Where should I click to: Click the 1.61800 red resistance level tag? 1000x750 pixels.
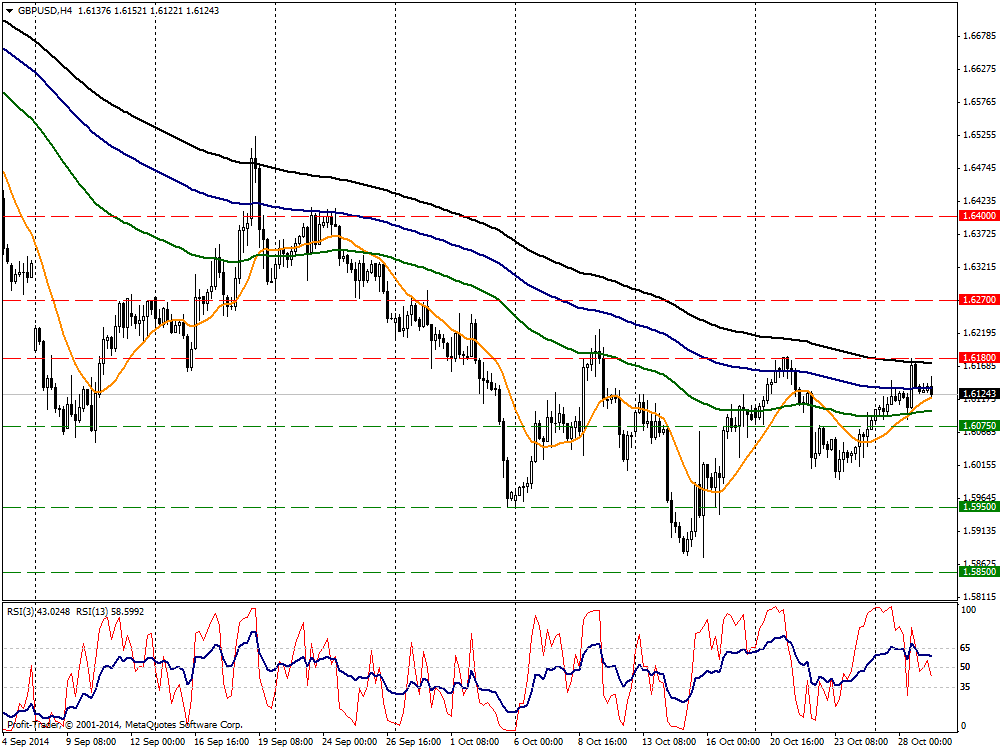tap(977, 357)
